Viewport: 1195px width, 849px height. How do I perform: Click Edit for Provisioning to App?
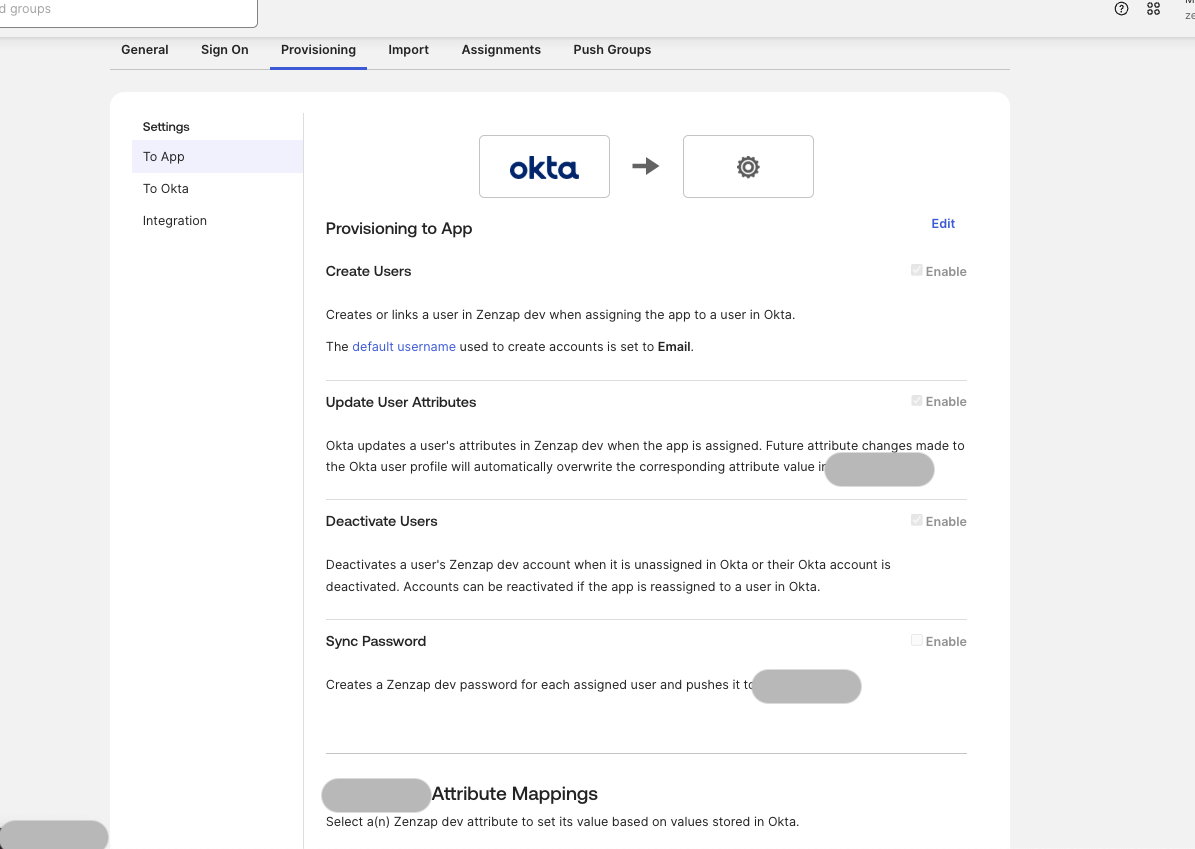coord(943,223)
